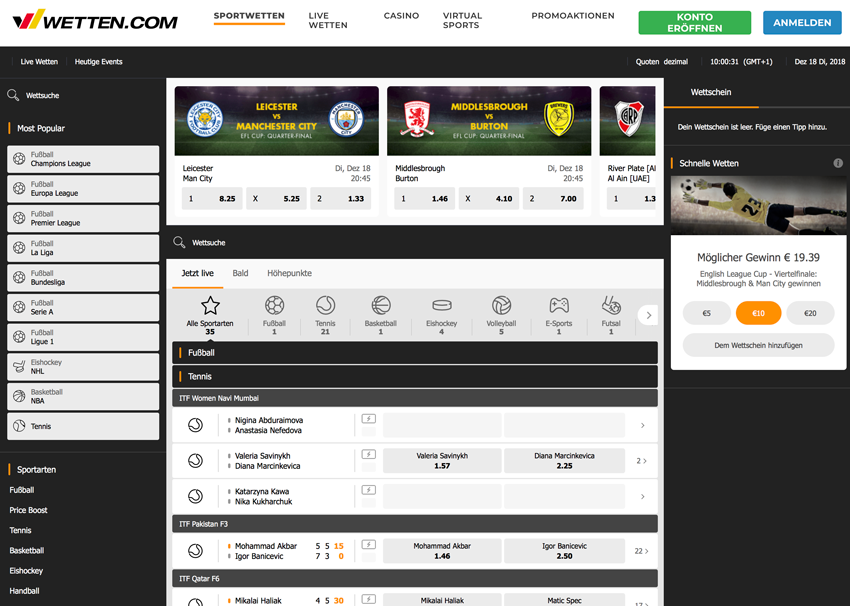Collapse the Tennis section header
Image resolution: width=850 pixels, height=606 pixels.
(415, 376)
